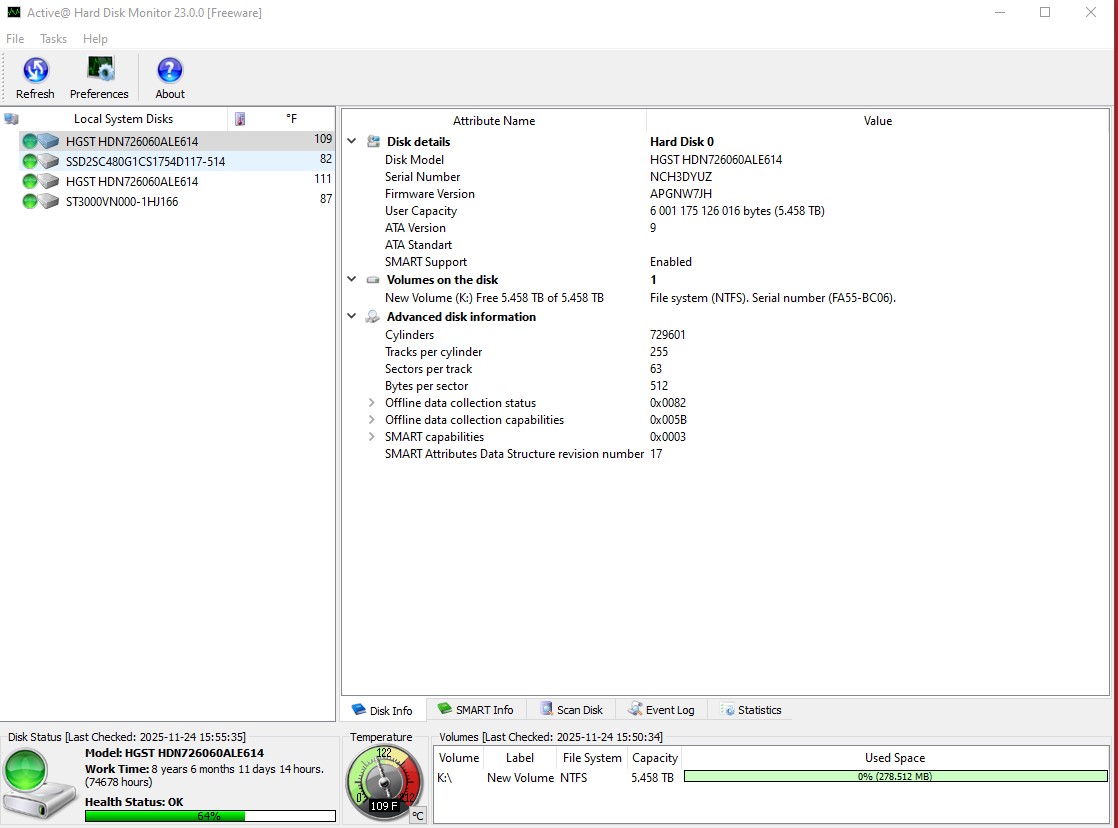The height and width of the screenshot is (828, 1118).
Task: Click the Health Status progress bar
Action: 210,816
